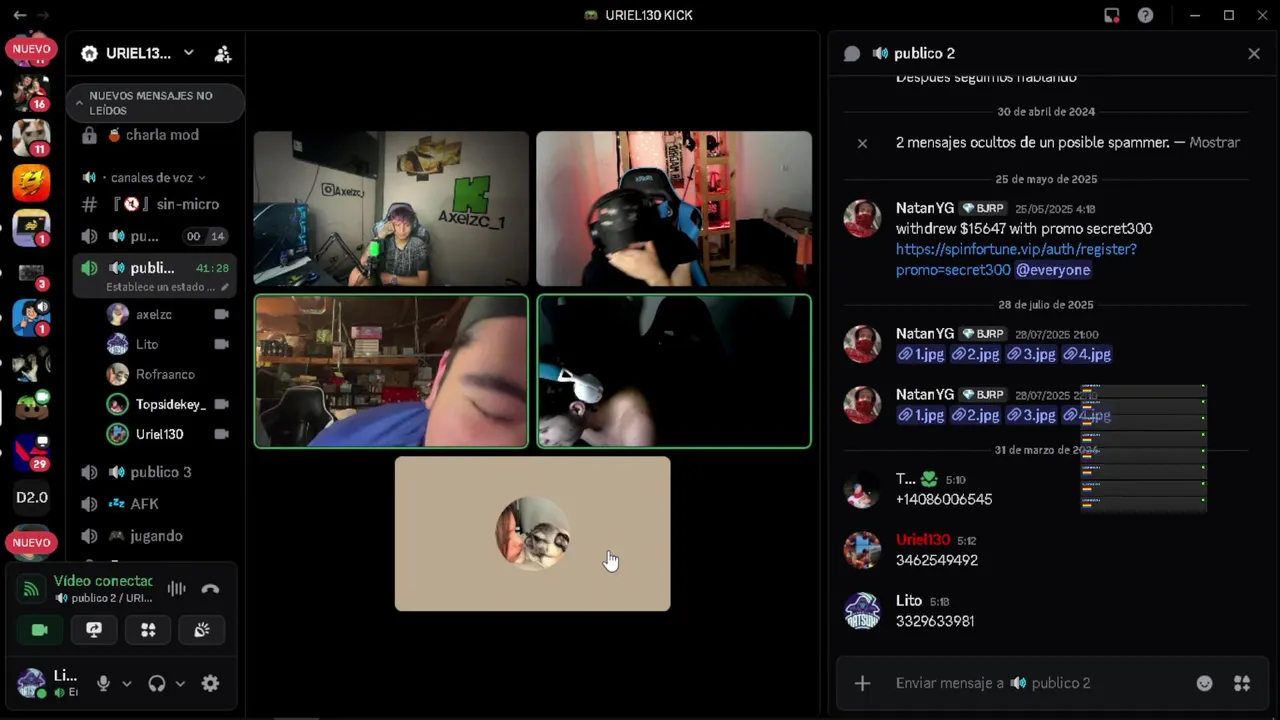1280x720 pixels.
Task: Focus the dark video tile with the white headset
Action: [x=674, y=371]
